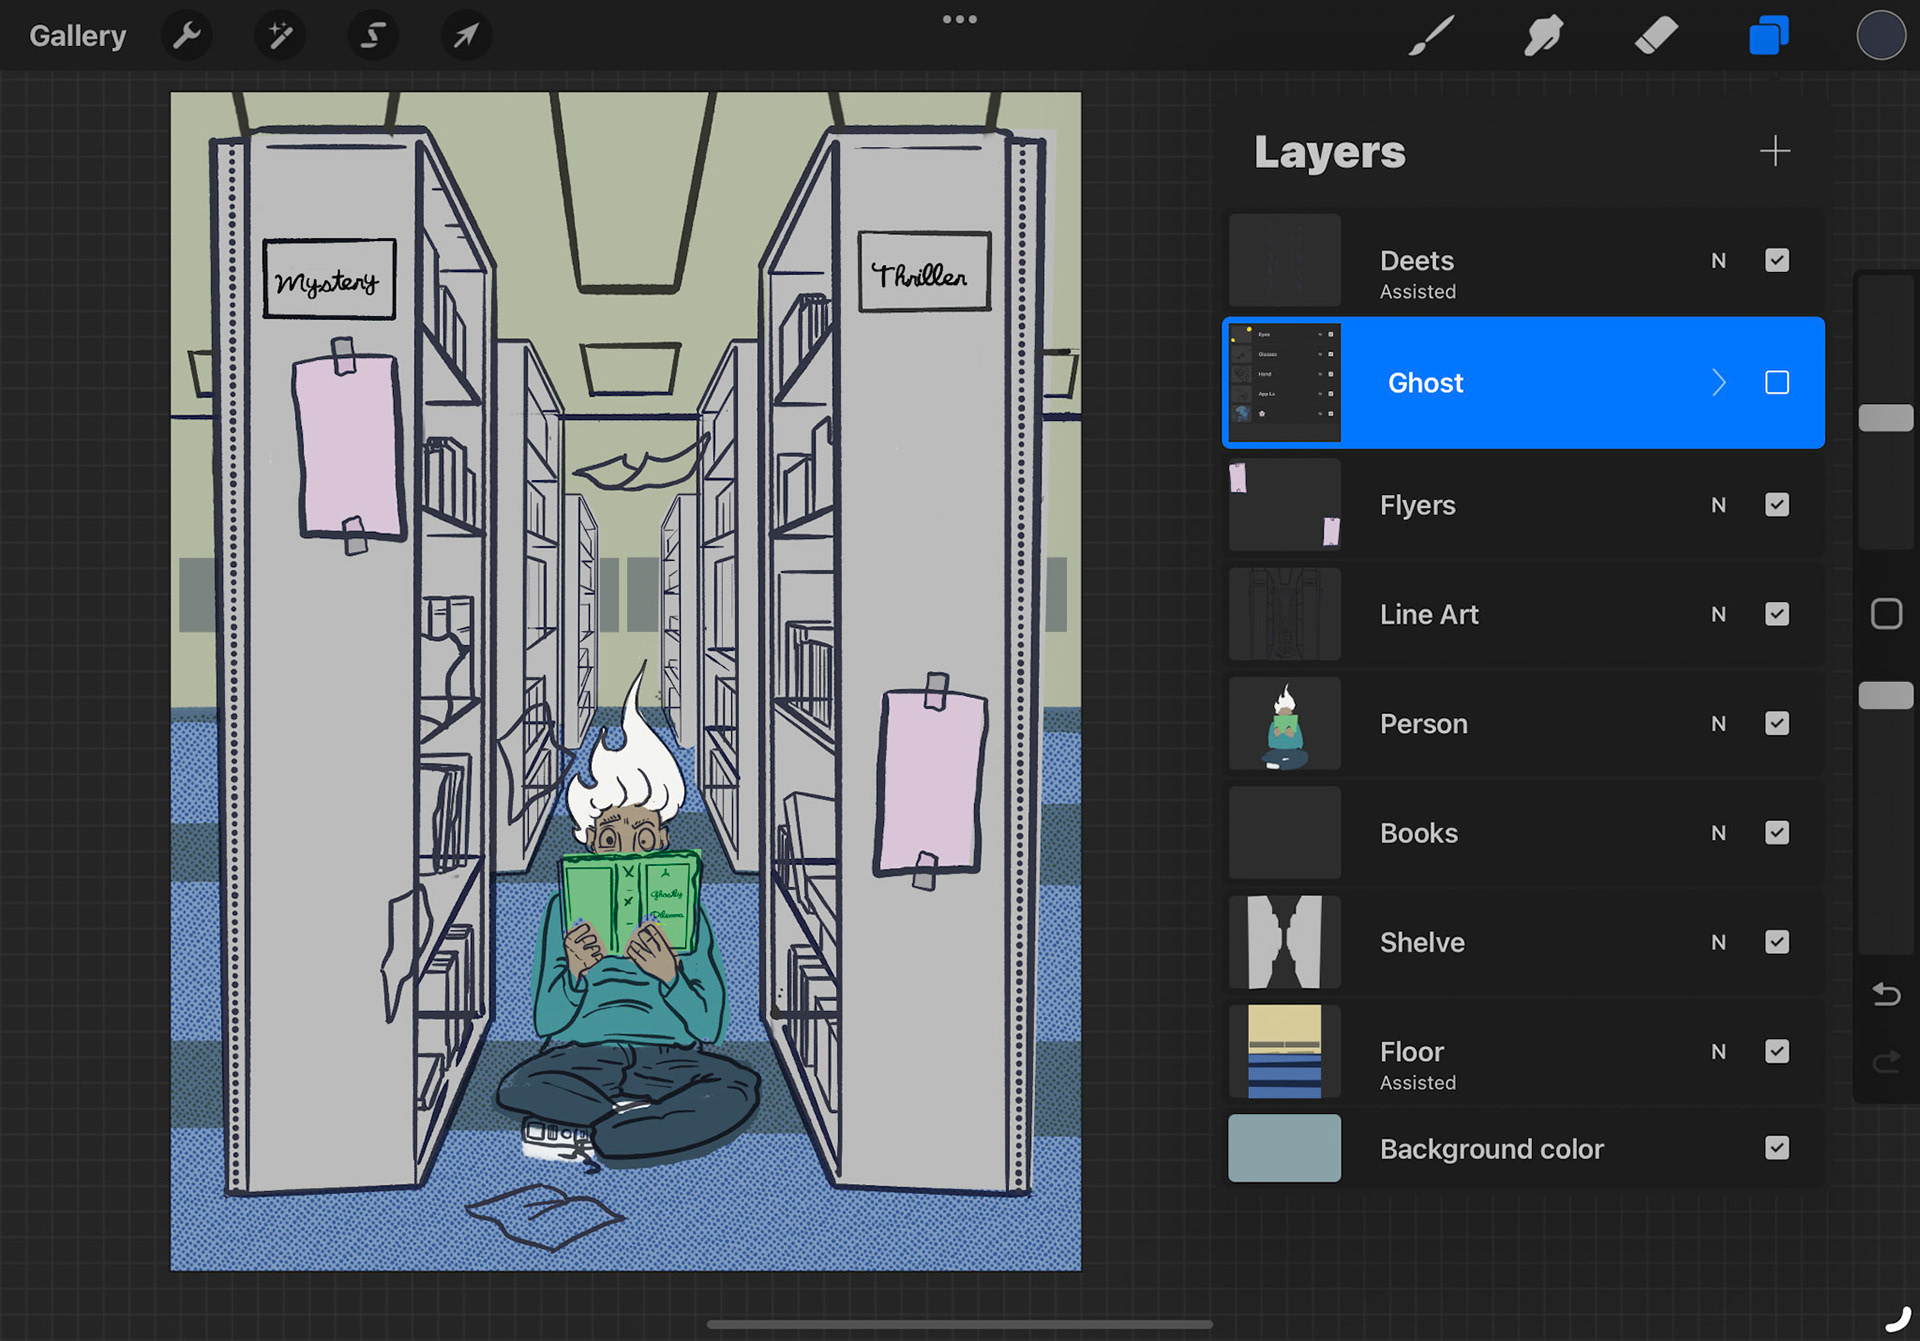Expand the Ghost group chevron
The image size is (1920, 1341).
click(1719, 383)
